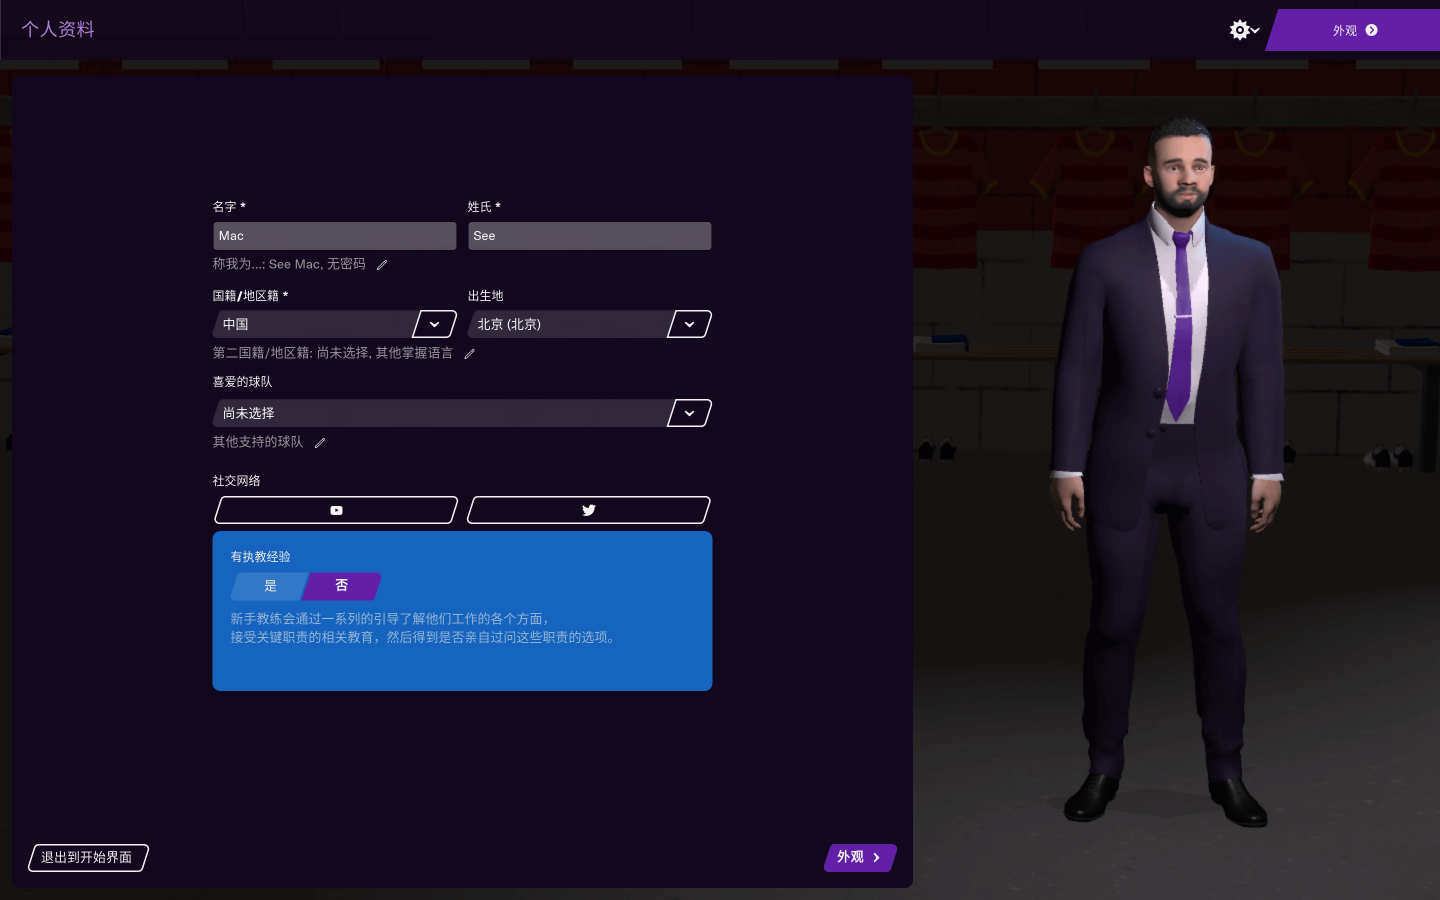Viewport: 1440px width, 900px height.
Task: Click the YouTube social network button
Action: (x=336, y=510)
